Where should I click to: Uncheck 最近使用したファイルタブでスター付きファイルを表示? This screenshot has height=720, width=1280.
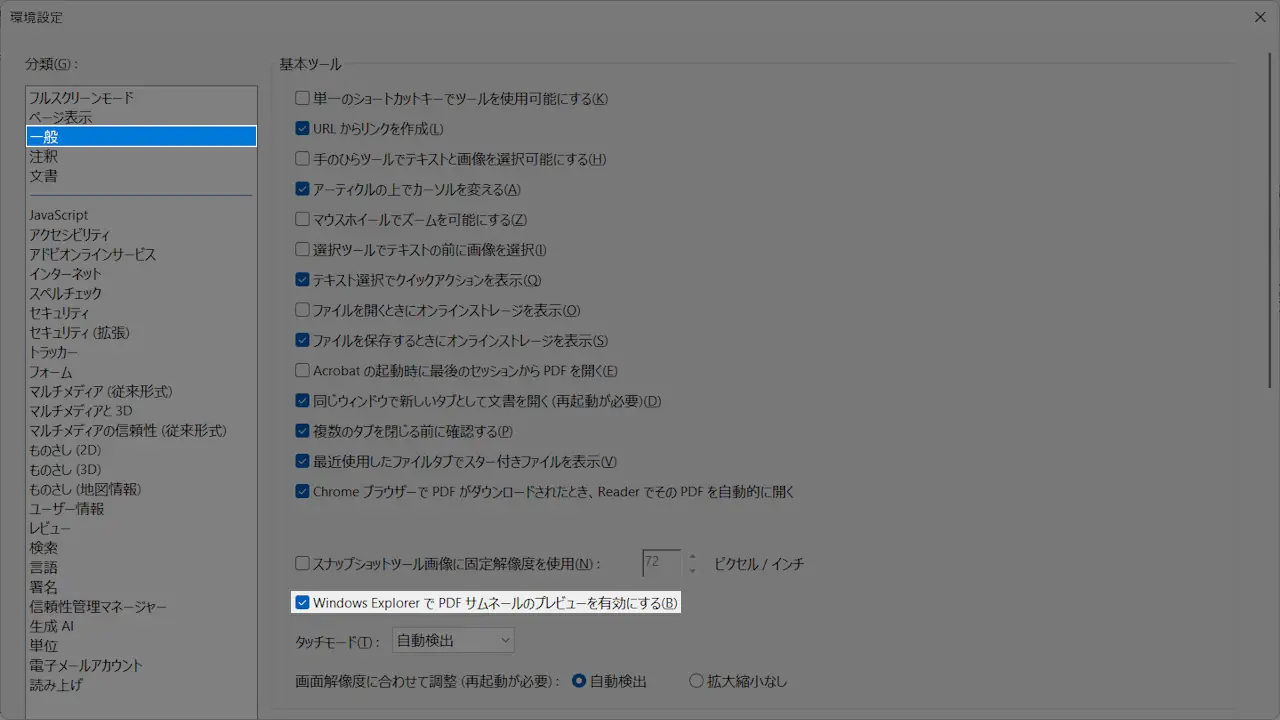[303, 462]
